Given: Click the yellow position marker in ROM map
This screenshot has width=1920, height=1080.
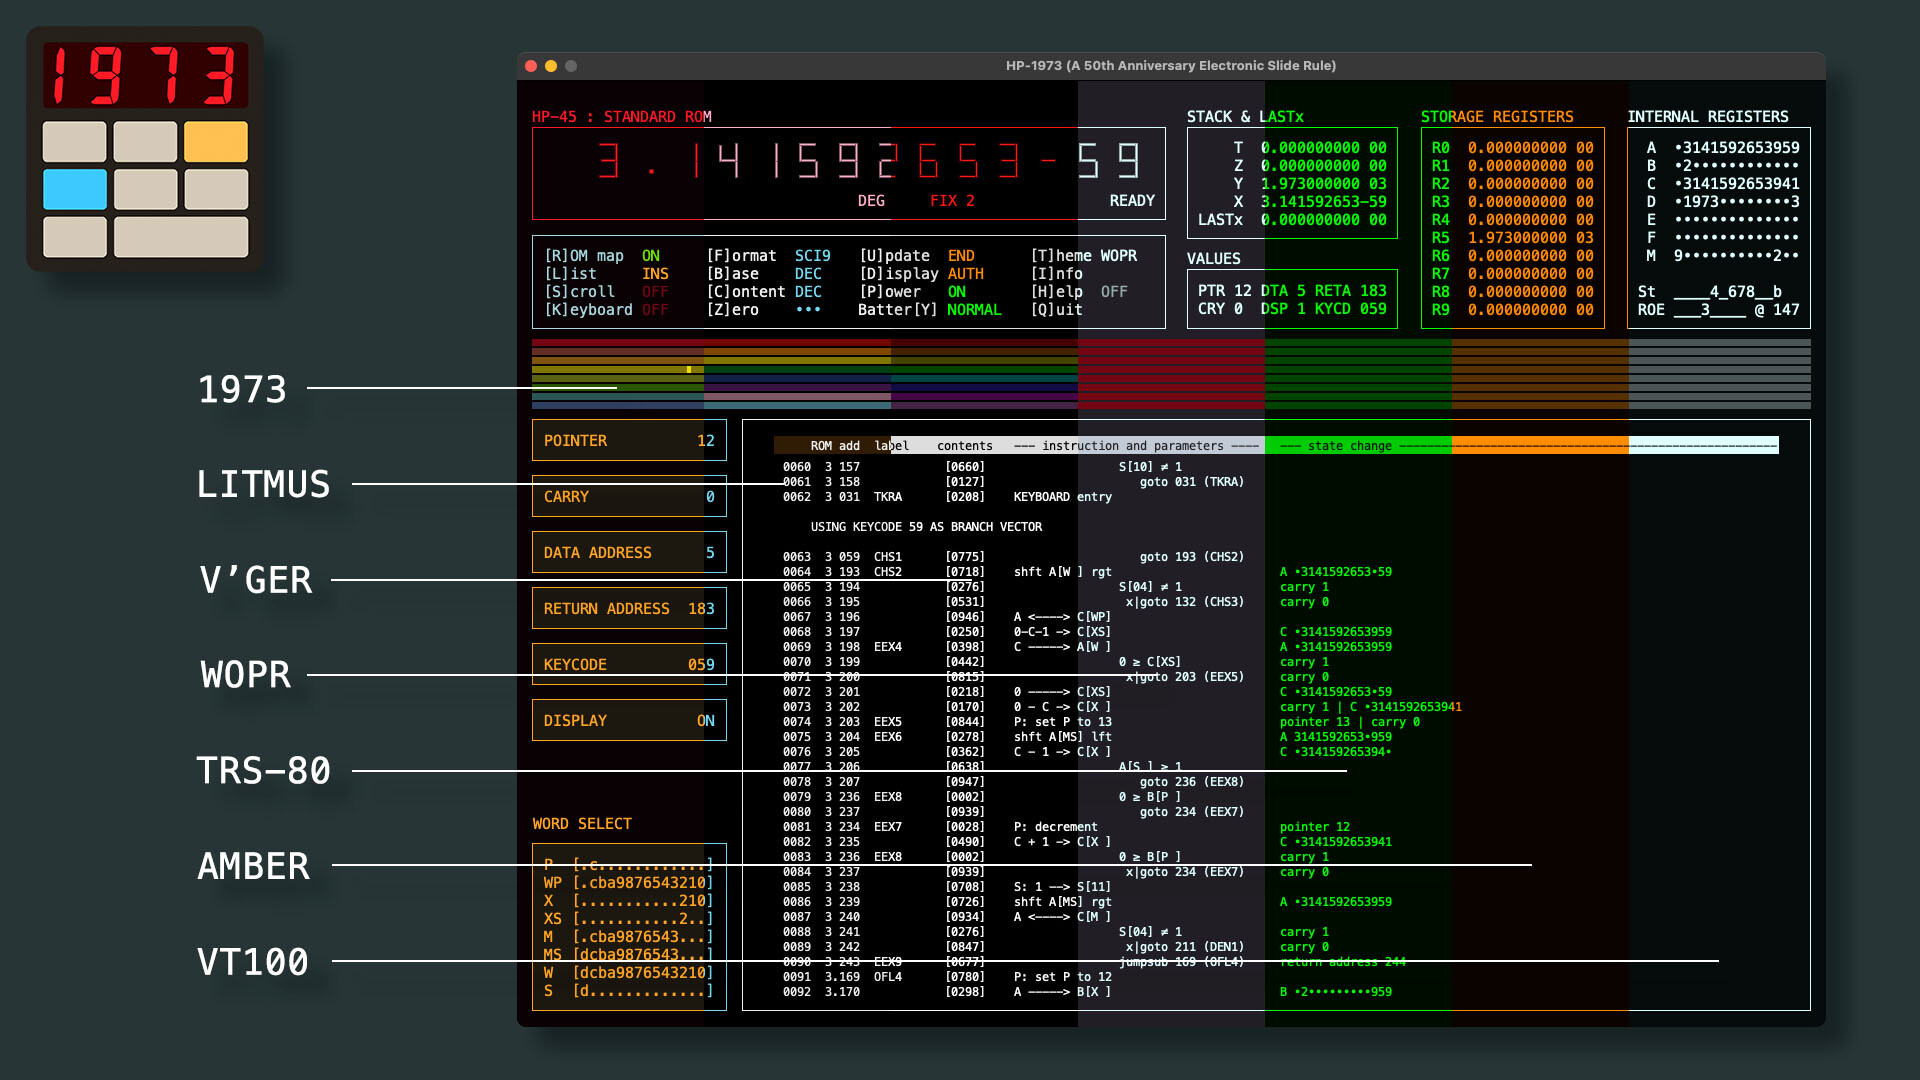Looking at the screenshot, I should (689, 370).
